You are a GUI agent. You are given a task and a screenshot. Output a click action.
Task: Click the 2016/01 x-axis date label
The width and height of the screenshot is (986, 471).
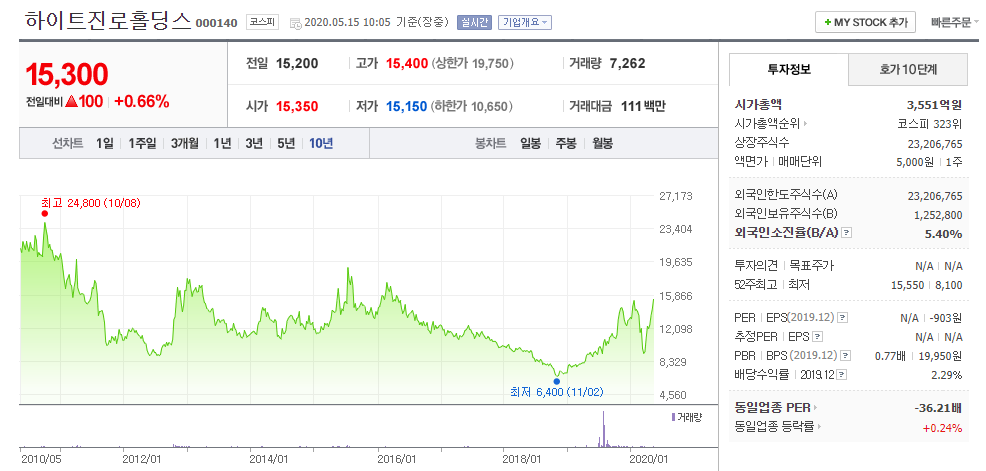pos(397,459)
